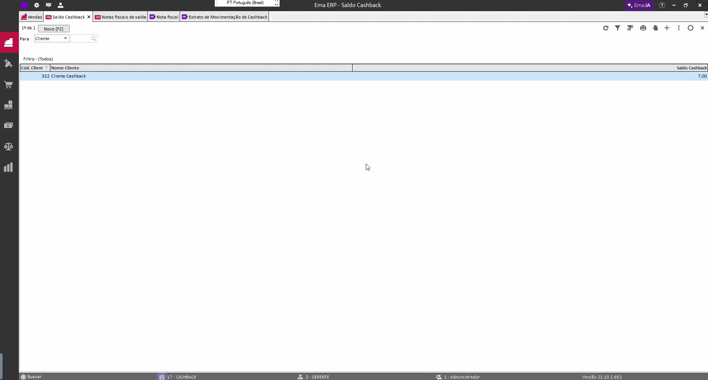Image resolution: width=708 pixels, height=380 pixels.
Task: Switch to the Vendas tab
Action: 32,17
